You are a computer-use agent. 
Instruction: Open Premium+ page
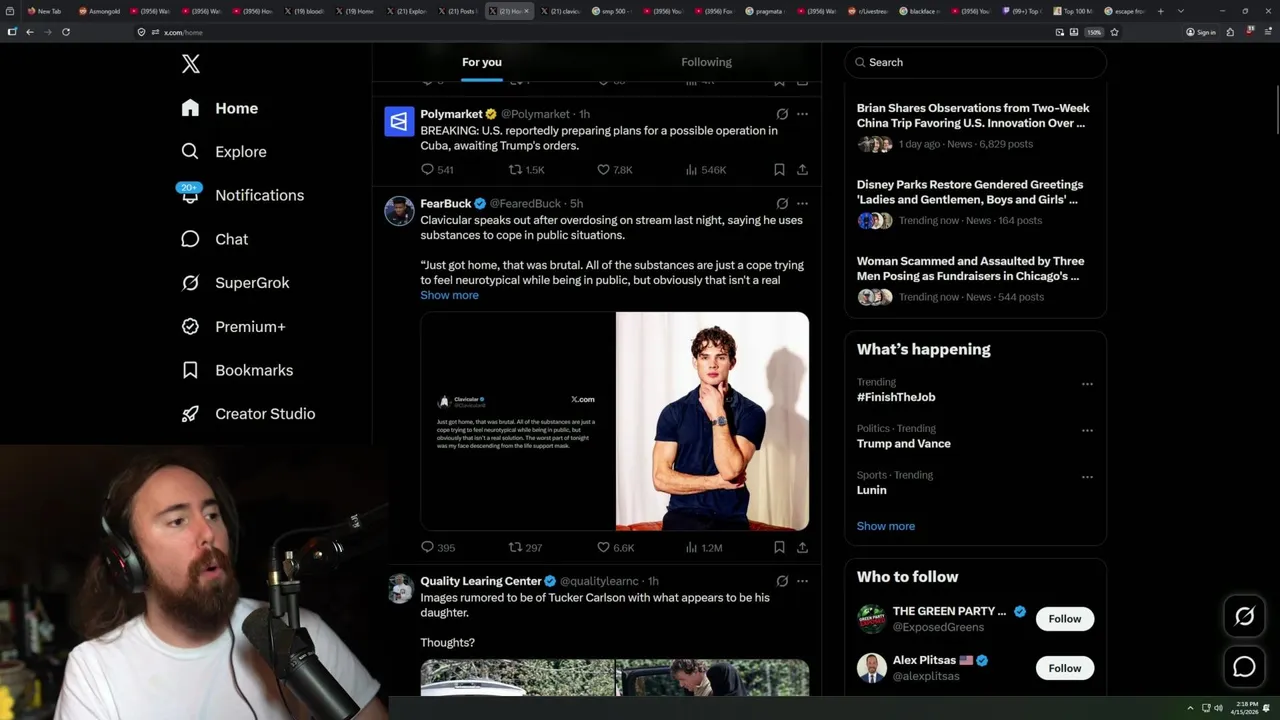click(233, 326)
